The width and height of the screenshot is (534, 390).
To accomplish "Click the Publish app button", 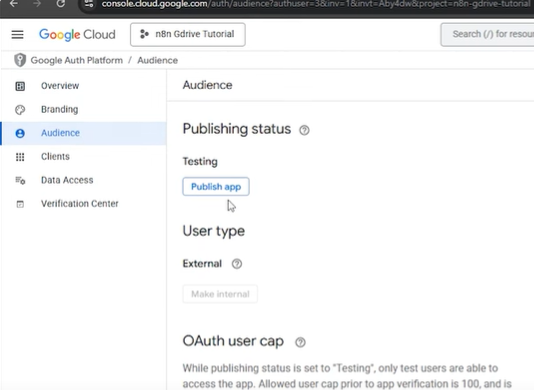I will pyautogui.click(x=216, y=187).
